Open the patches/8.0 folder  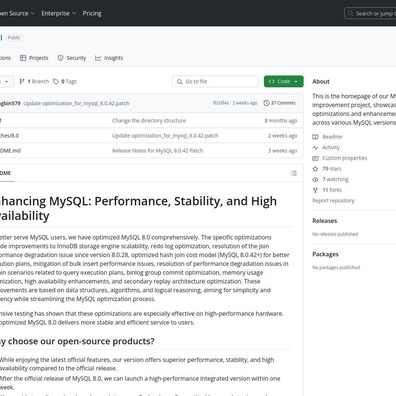(x=9, y=136)
